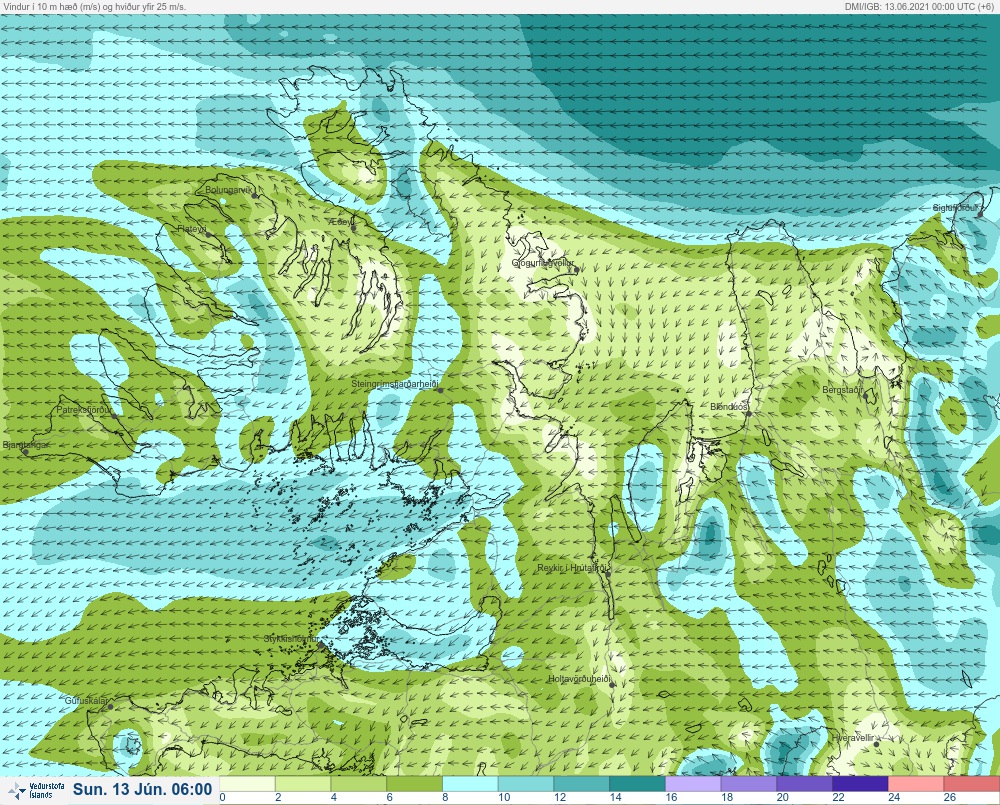Click the legend value 16

(671, 797)
